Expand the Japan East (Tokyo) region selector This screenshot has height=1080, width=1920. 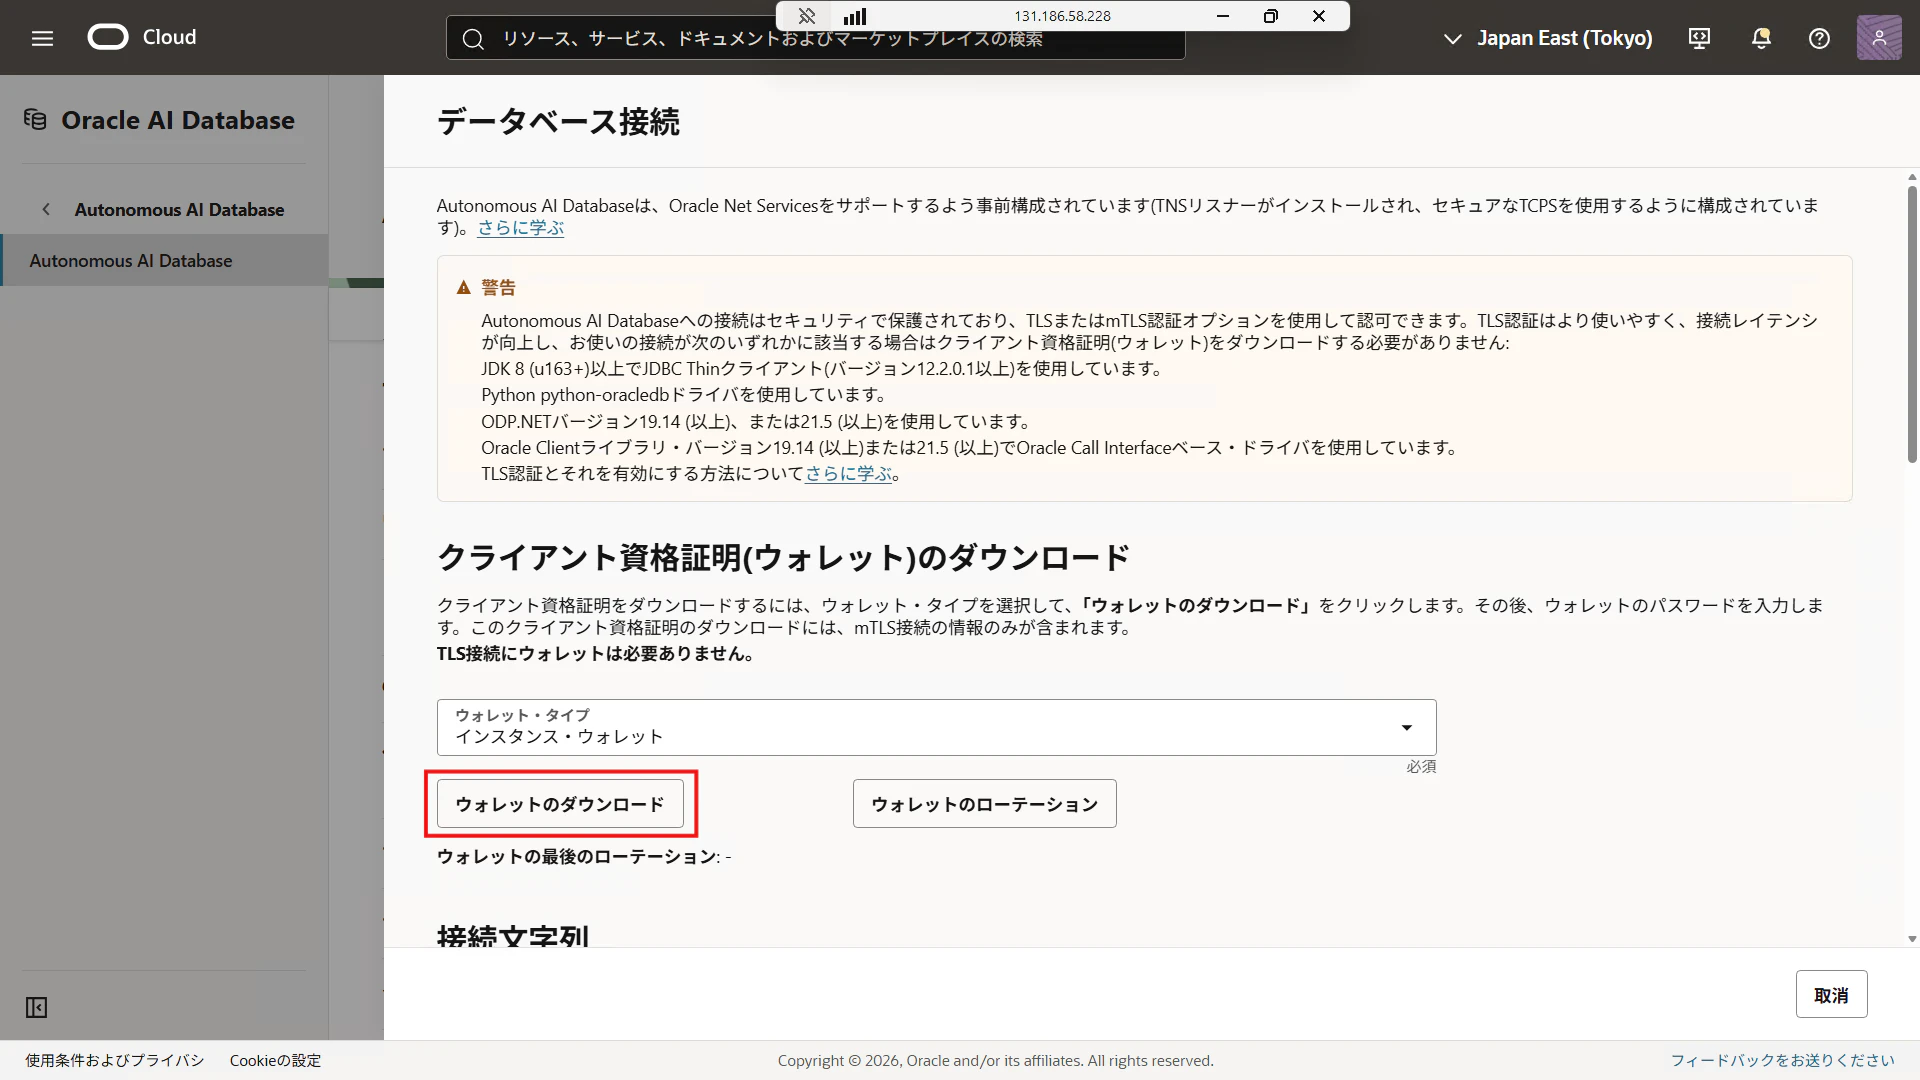point(1548,38)
